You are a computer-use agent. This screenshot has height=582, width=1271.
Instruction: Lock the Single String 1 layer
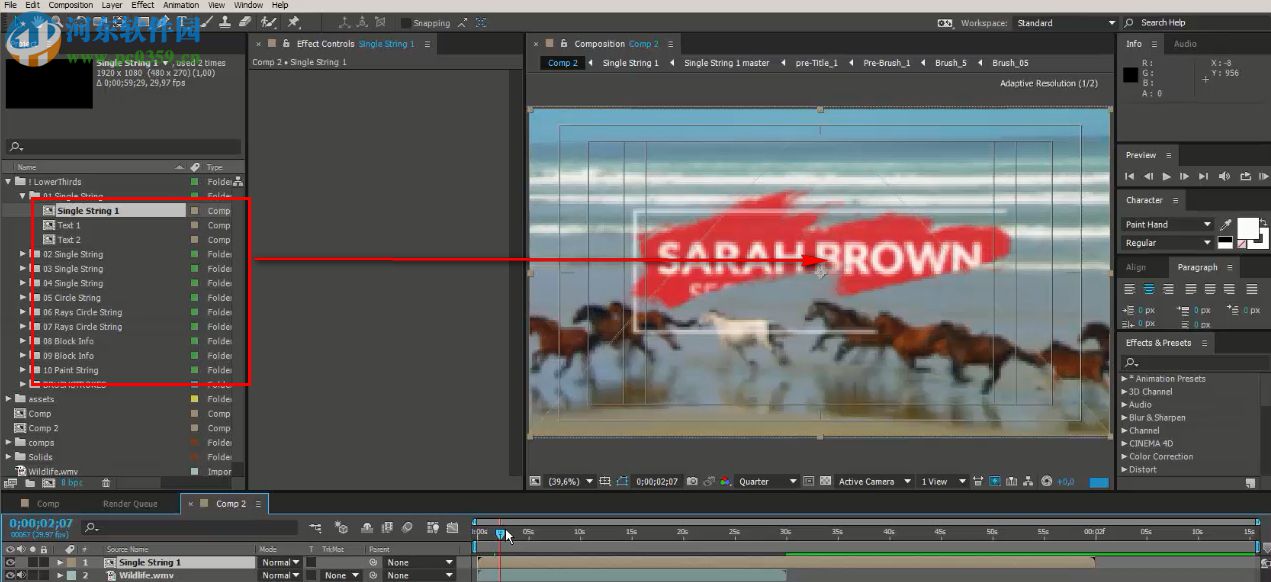coord(45,562)
